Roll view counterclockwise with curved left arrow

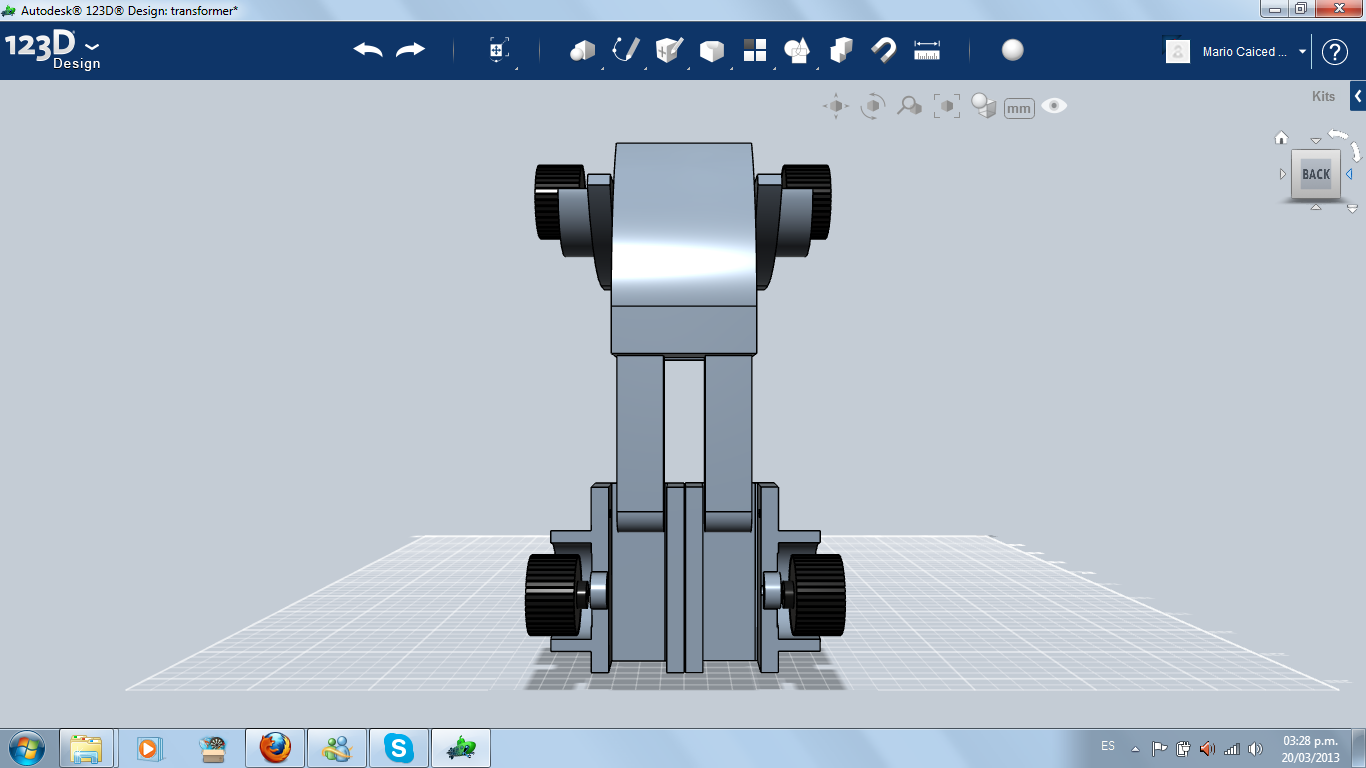coord(1338,134)
